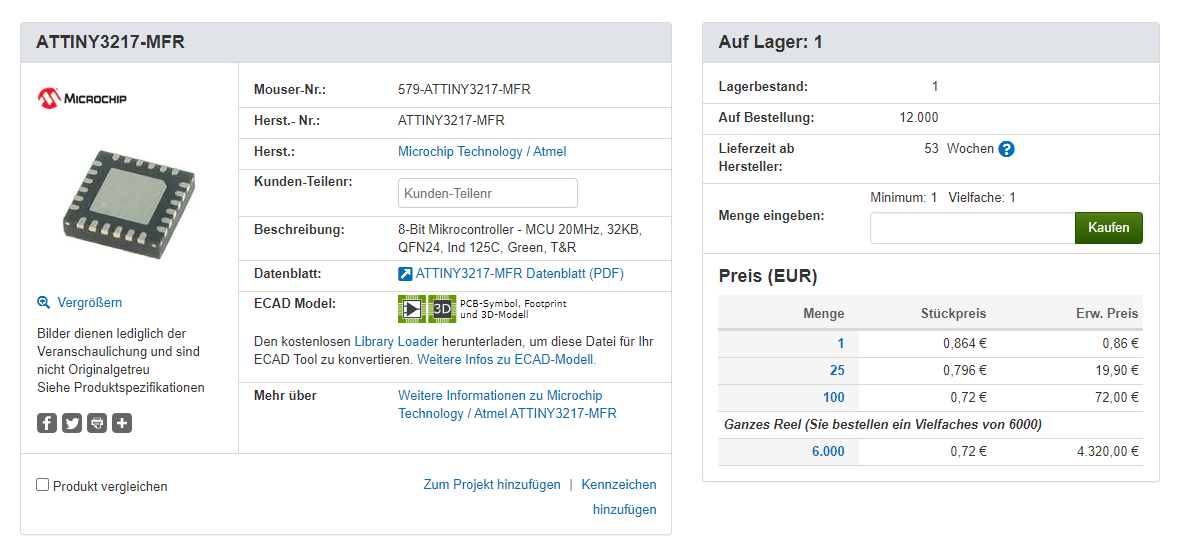The height and width of the screenshot is (550, 1180).
Task: Open the 3D model ECAD icon
Action: (442, 308)
